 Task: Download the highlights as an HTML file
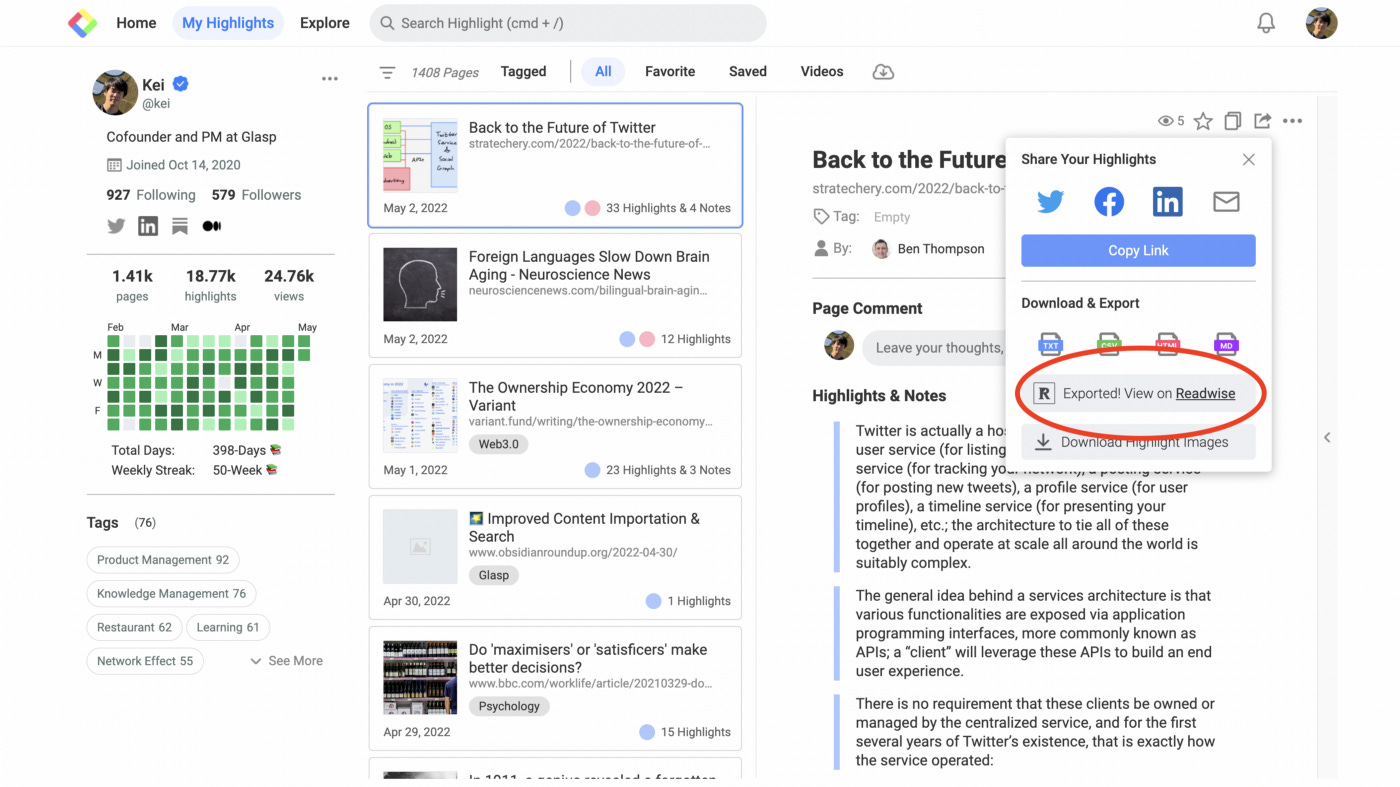pyautogui.click(x=1167, y=343)
